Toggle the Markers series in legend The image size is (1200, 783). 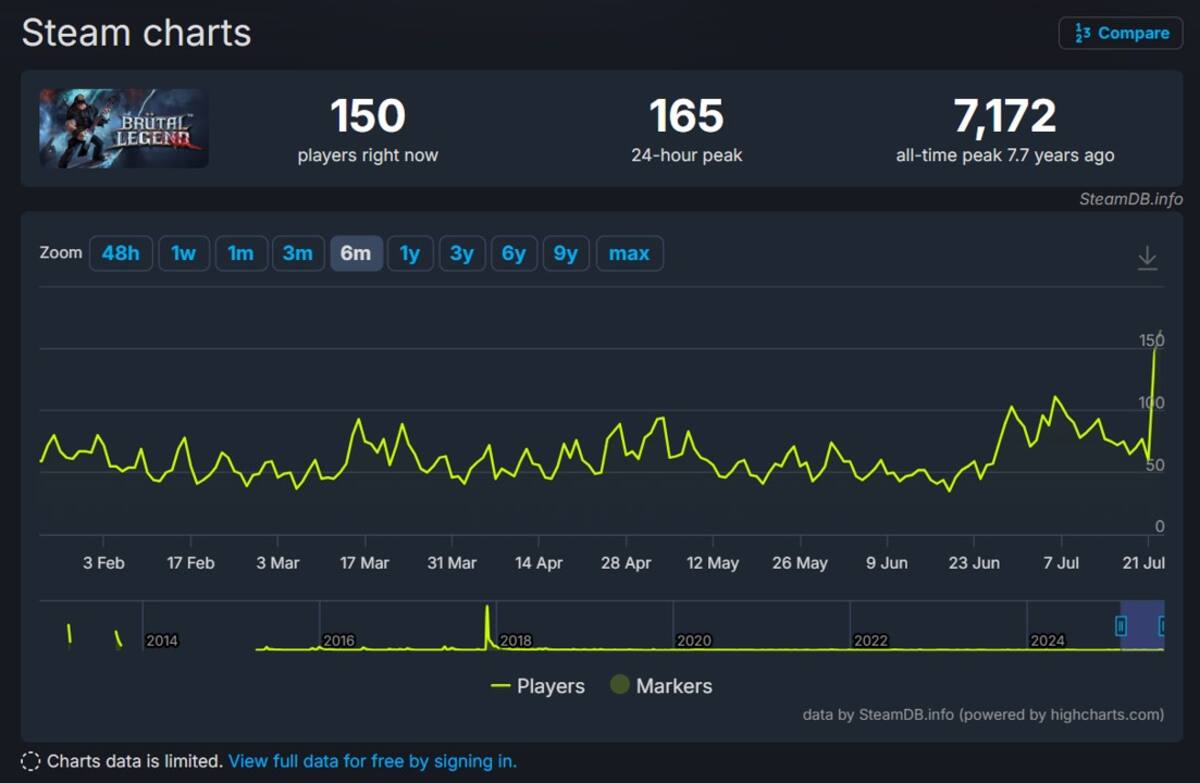coord(662,686)
